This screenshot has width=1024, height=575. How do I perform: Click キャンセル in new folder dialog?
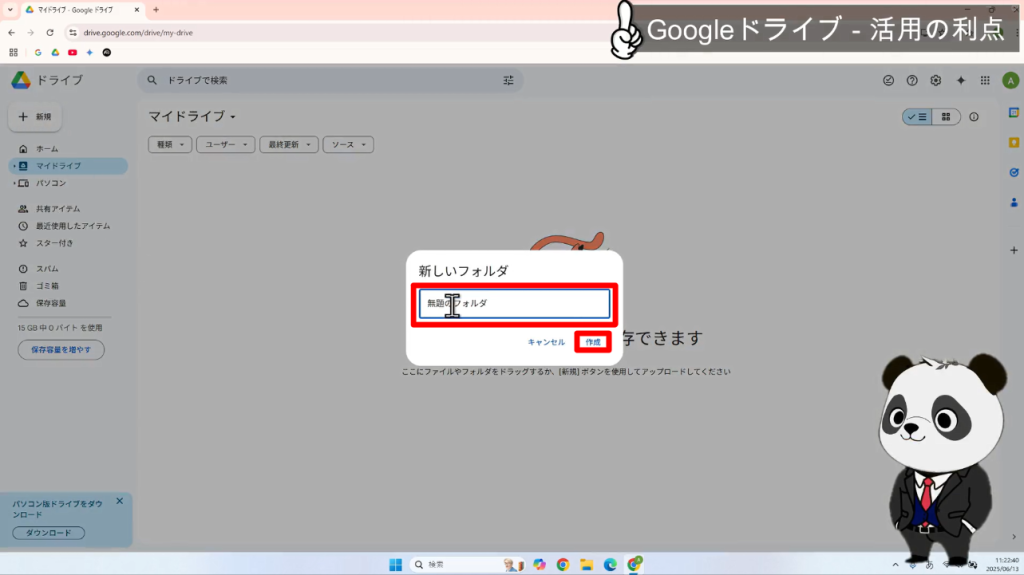pyautogui.click(x=546, y=342)
